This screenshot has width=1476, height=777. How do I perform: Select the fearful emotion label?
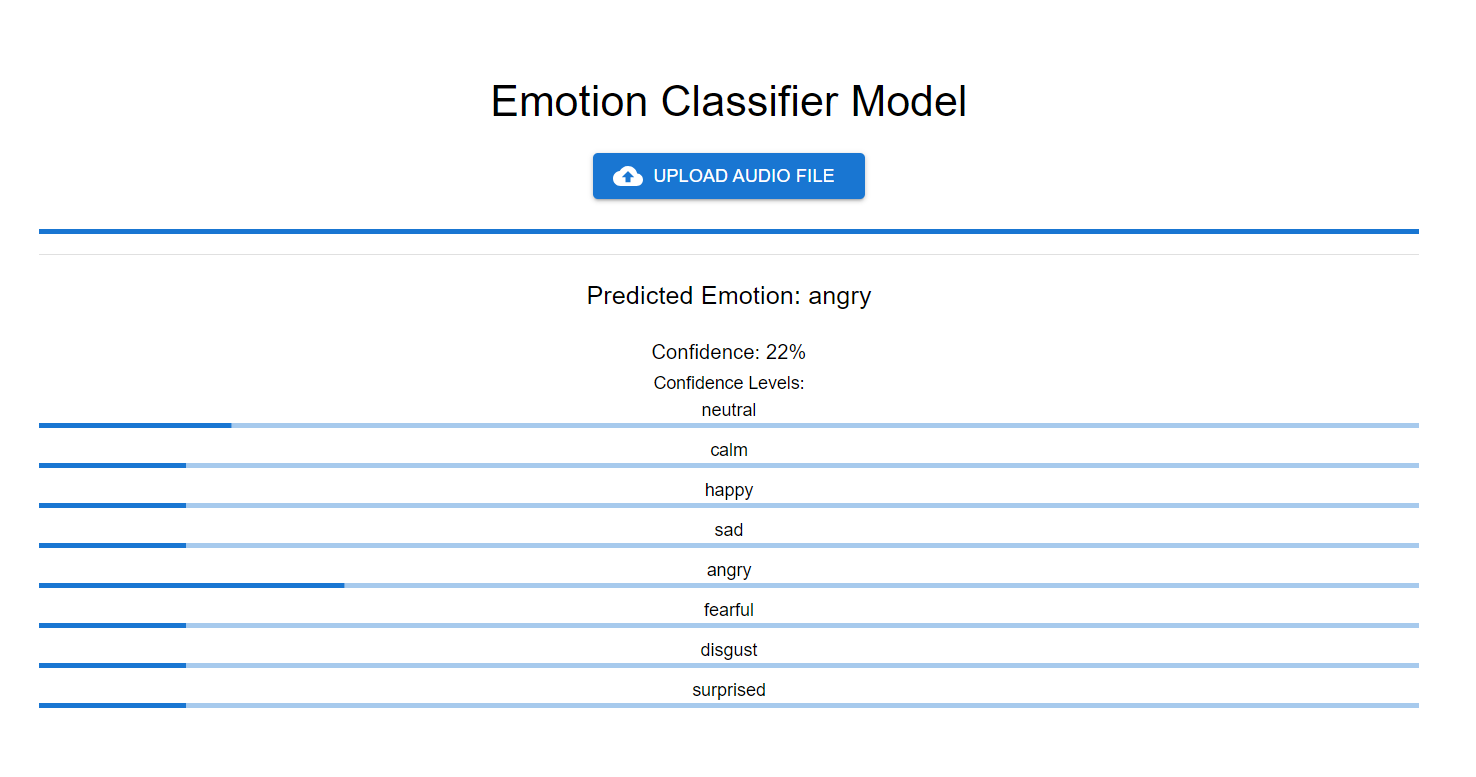729,610
